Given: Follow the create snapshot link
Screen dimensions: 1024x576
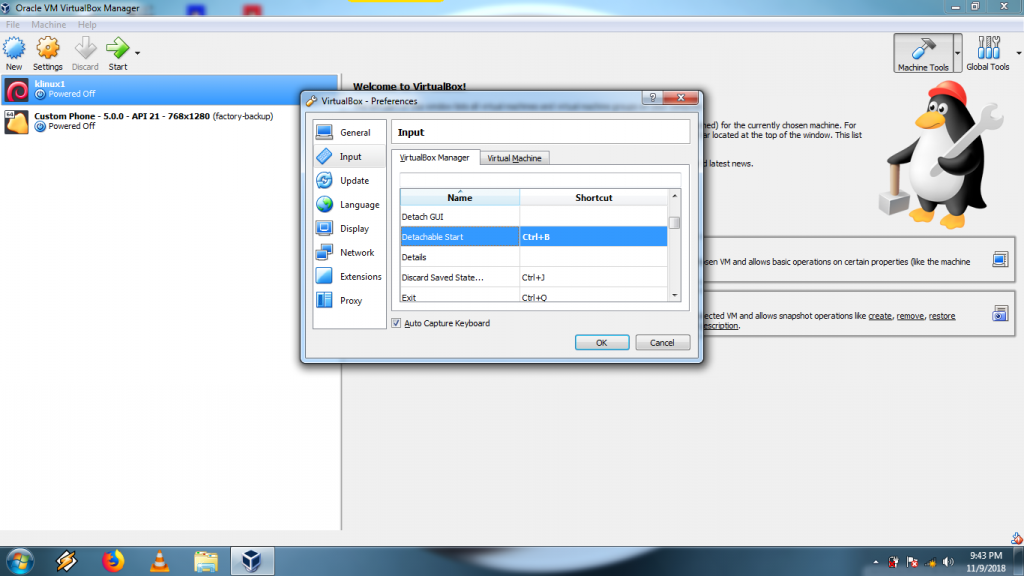Looking at the screenshot, I should (x=880, y=316).
